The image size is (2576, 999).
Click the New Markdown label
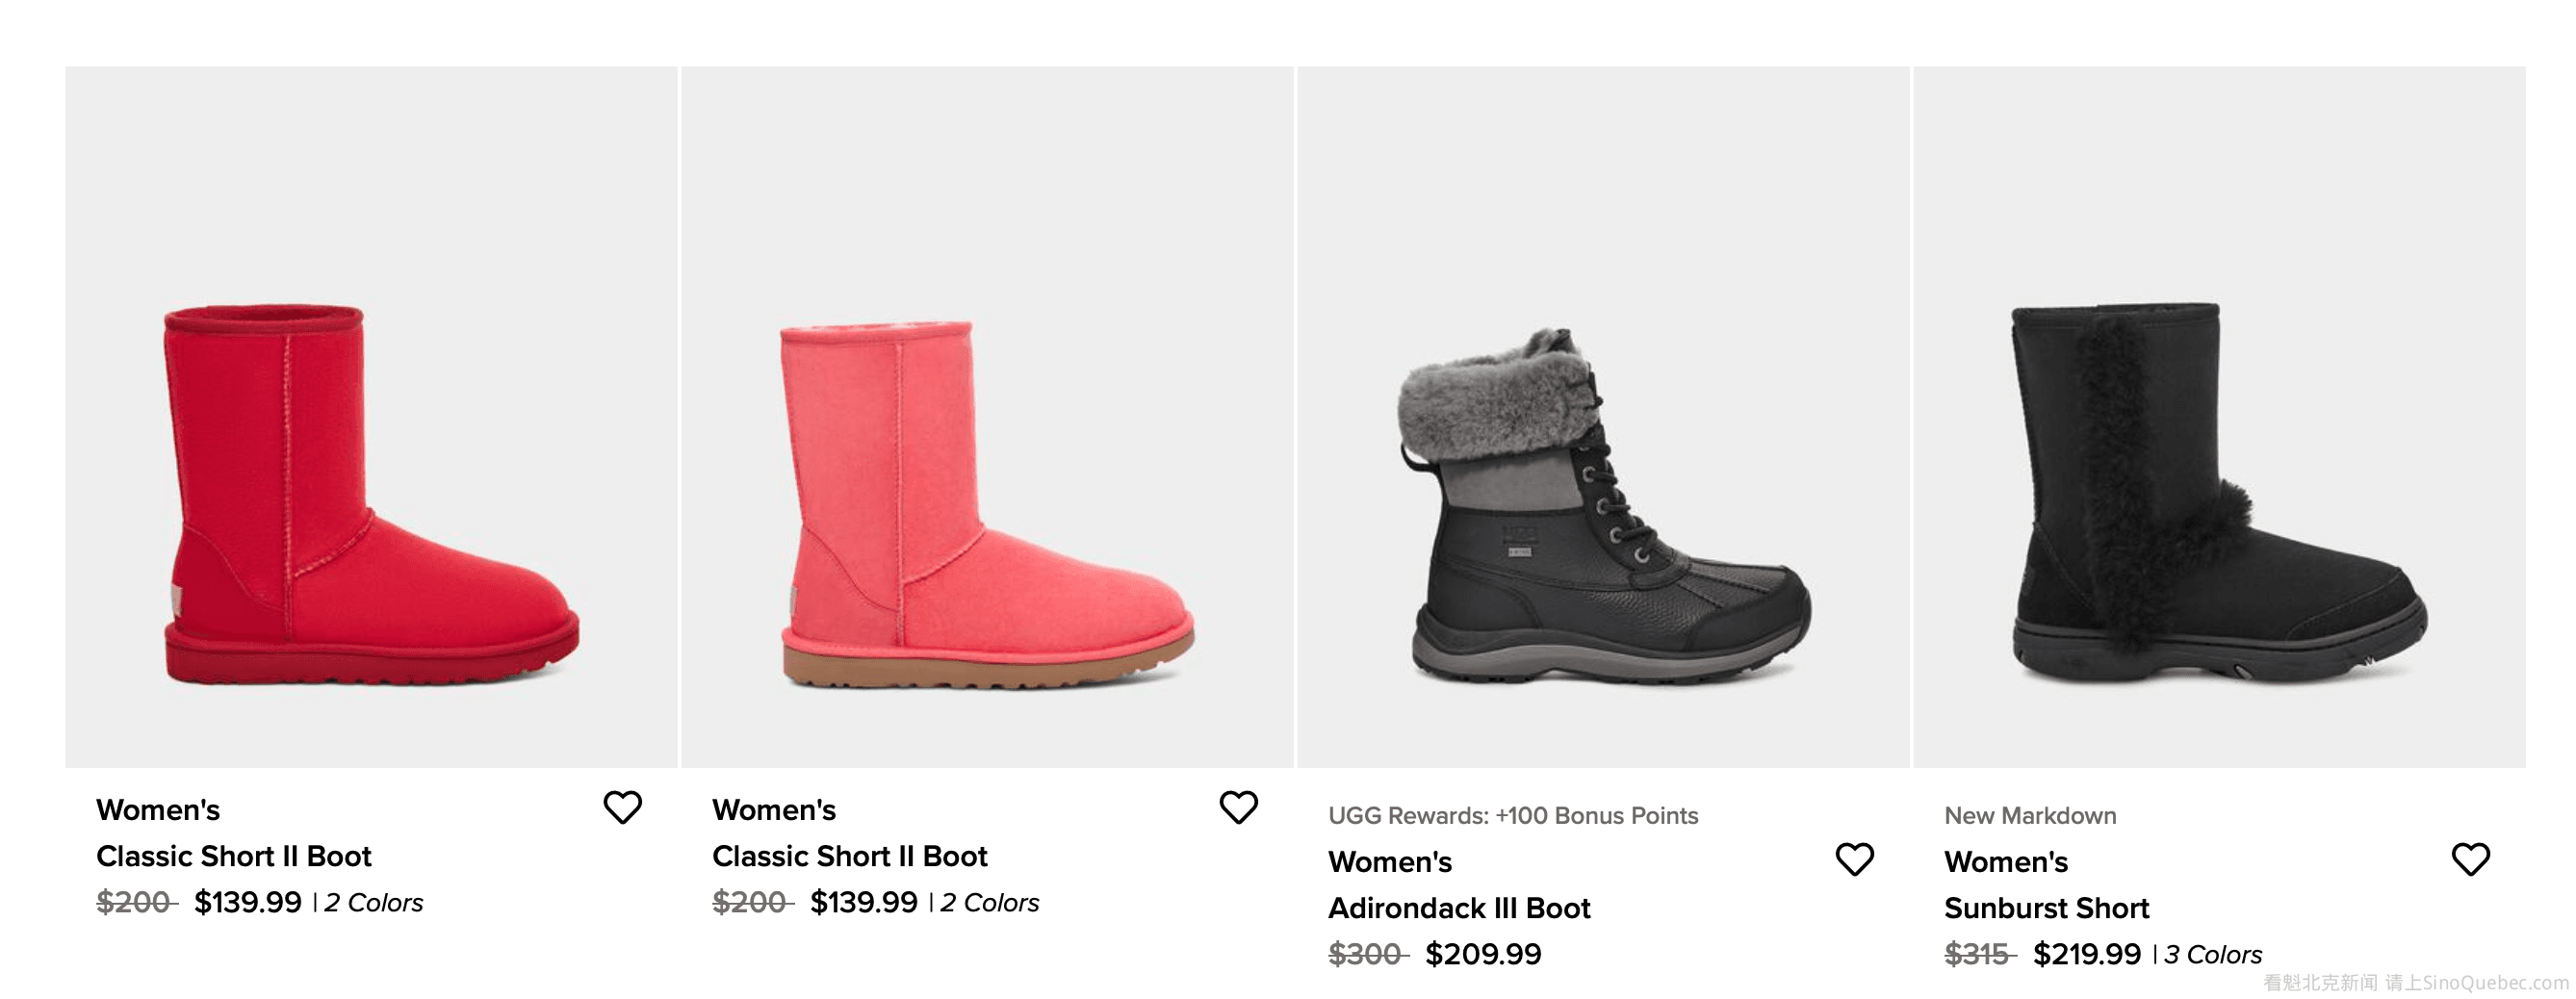[x=2029, y=816]
